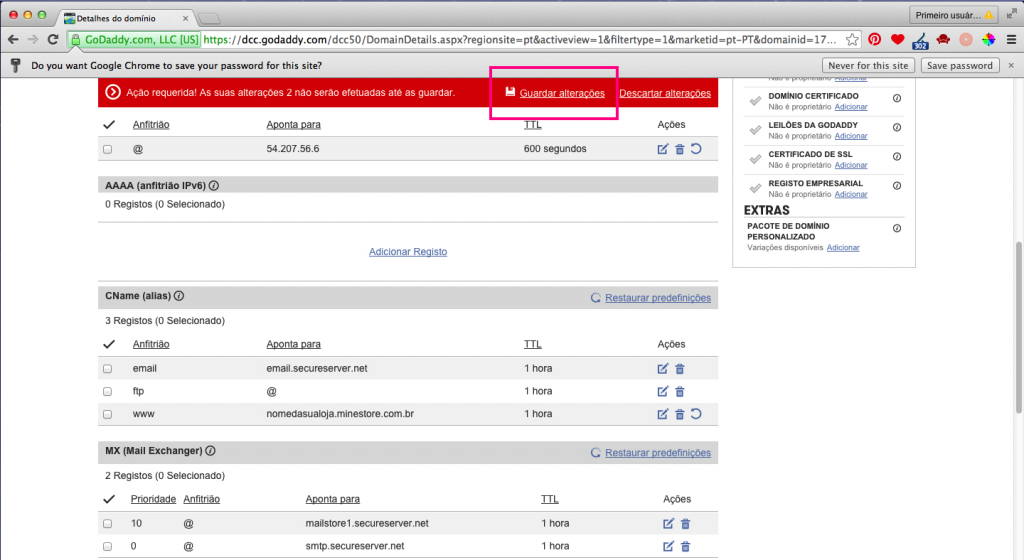Go back to the previous page
The image size is (1024, 560).
[13, 40]
